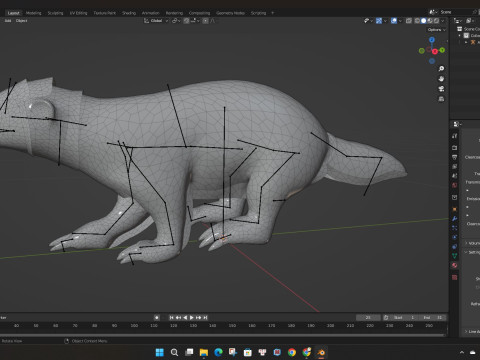480x360 pixels.
Task: Open the Modifiers properties wrench tab
Action: 455,219
